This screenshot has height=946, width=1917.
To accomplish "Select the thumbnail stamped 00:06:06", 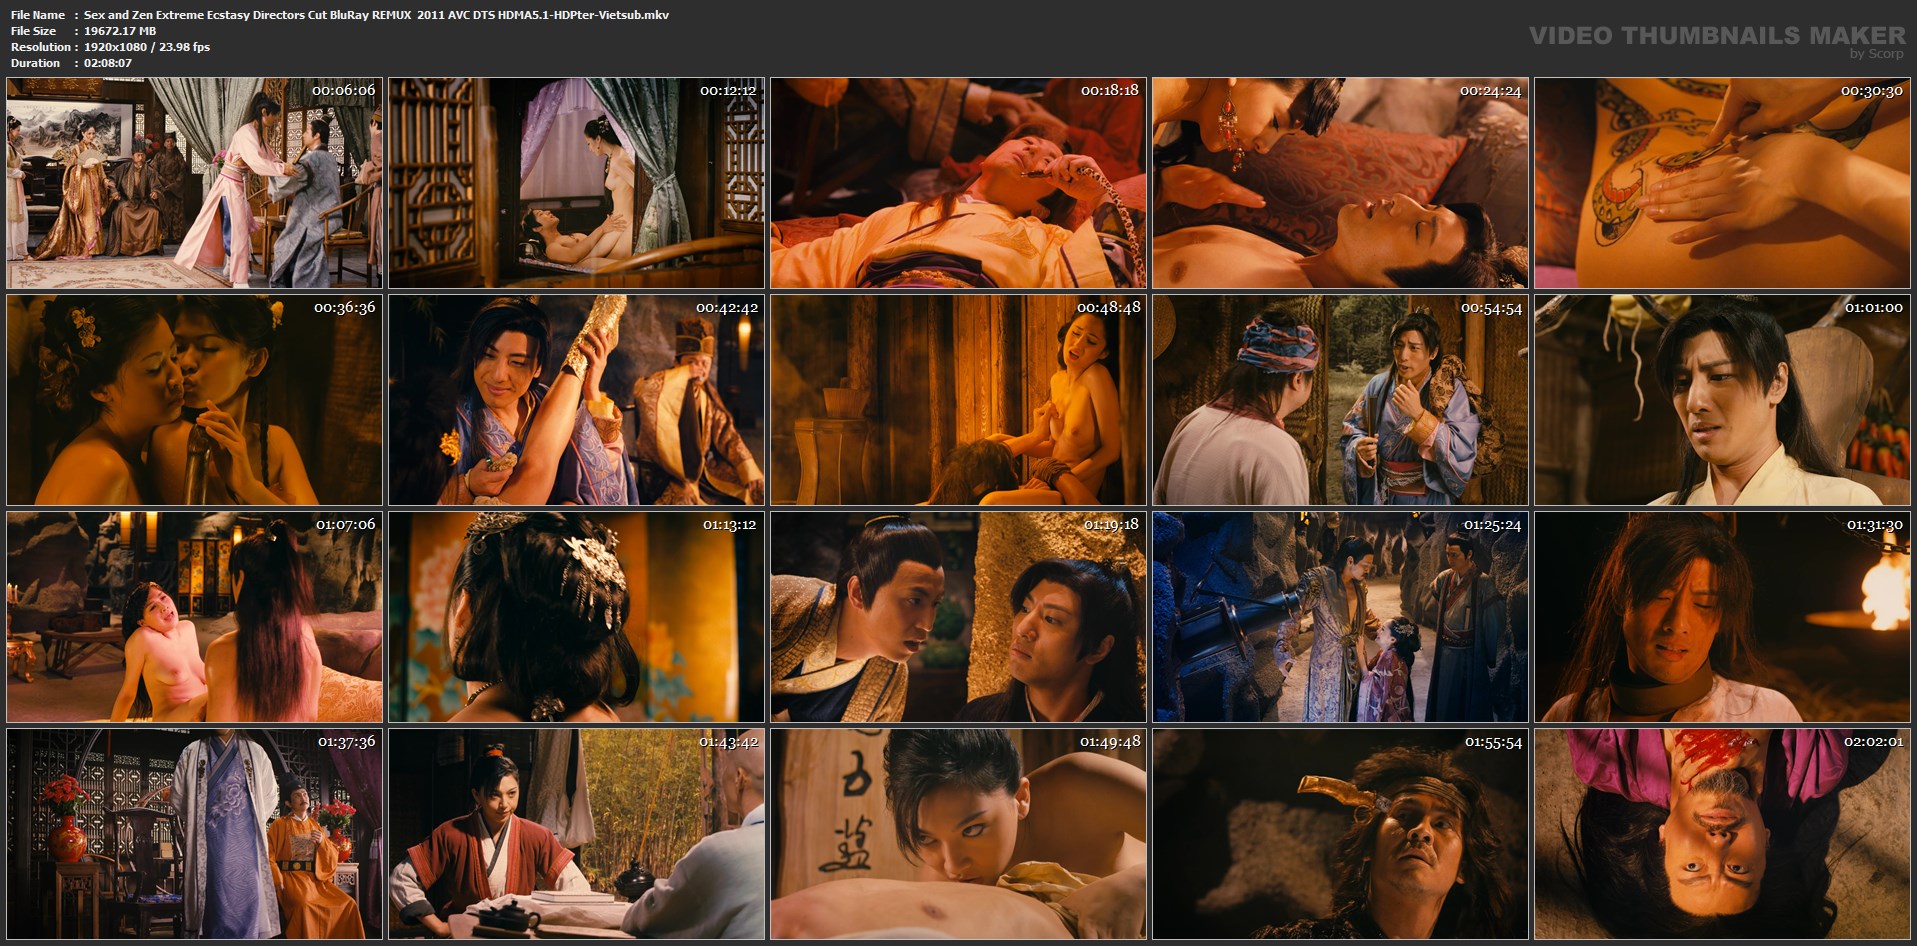I will click(194, 183).
